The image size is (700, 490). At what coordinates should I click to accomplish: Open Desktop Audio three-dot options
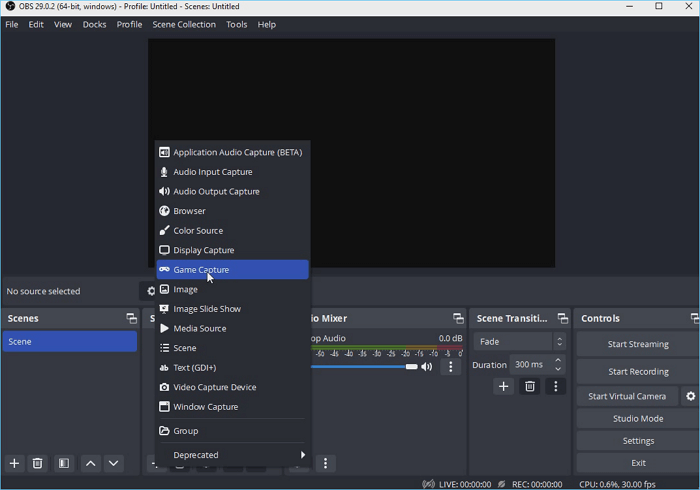tap(450, 367)
